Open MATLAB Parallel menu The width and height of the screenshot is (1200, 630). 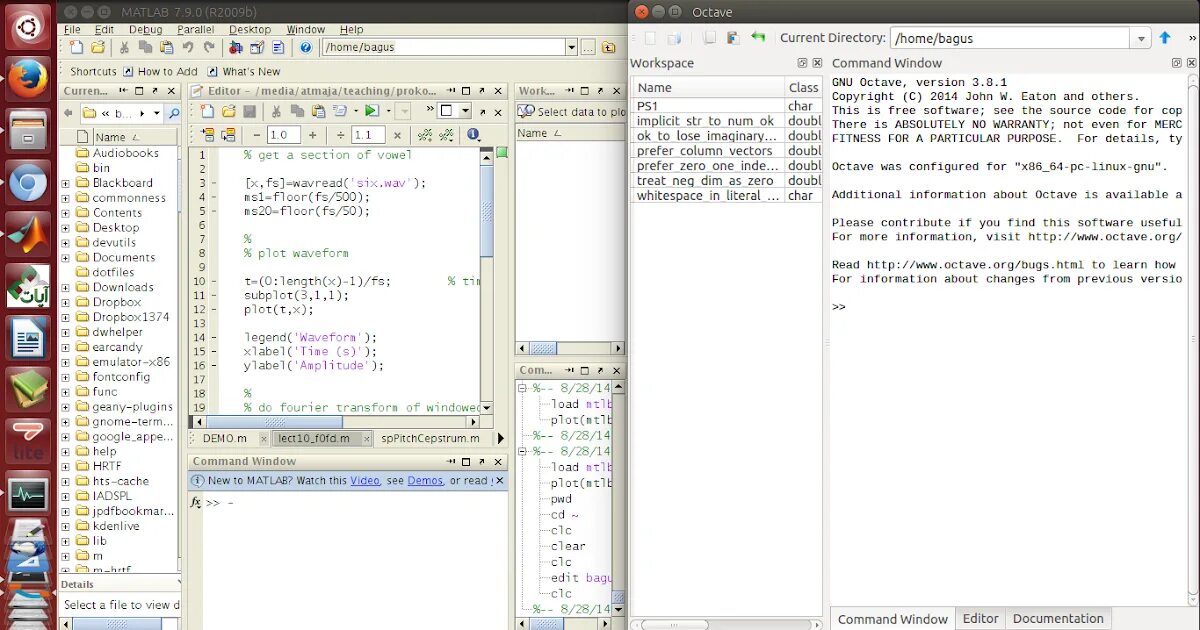pyautogui.click(x=196, y=30)
